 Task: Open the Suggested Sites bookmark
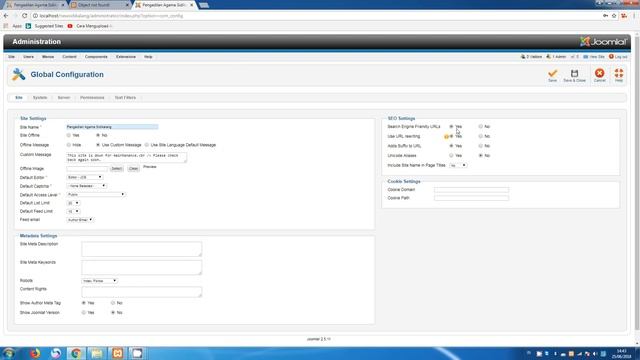44,26
